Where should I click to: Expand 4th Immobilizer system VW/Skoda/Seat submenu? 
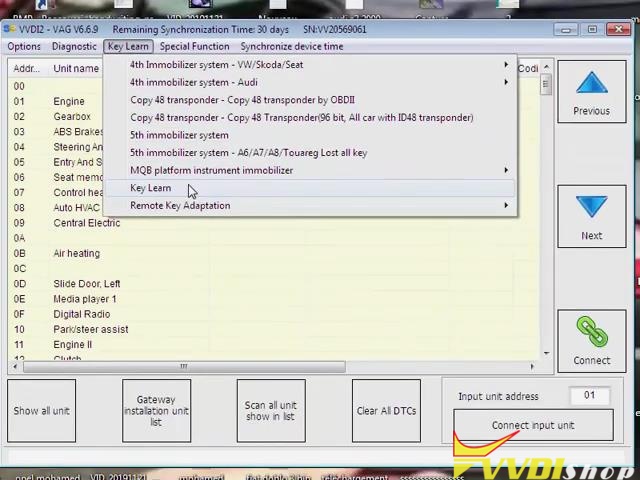pos(310,64)
